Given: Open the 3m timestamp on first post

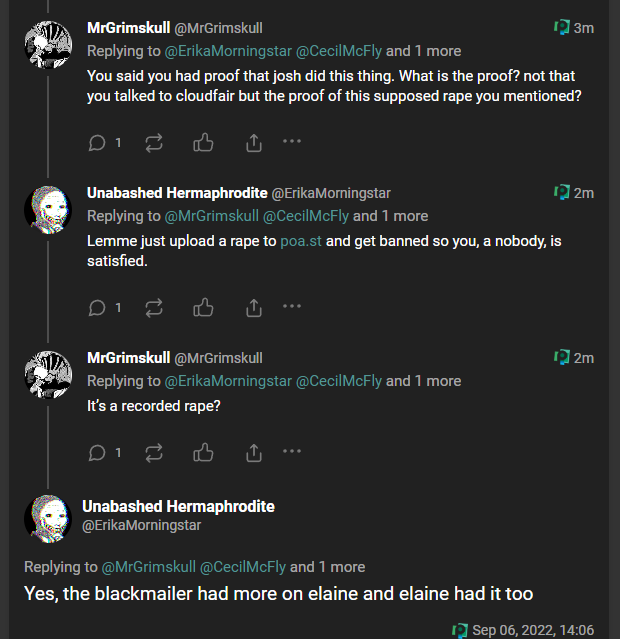Looking at the screenshot, I should click(x=583, y=28).
